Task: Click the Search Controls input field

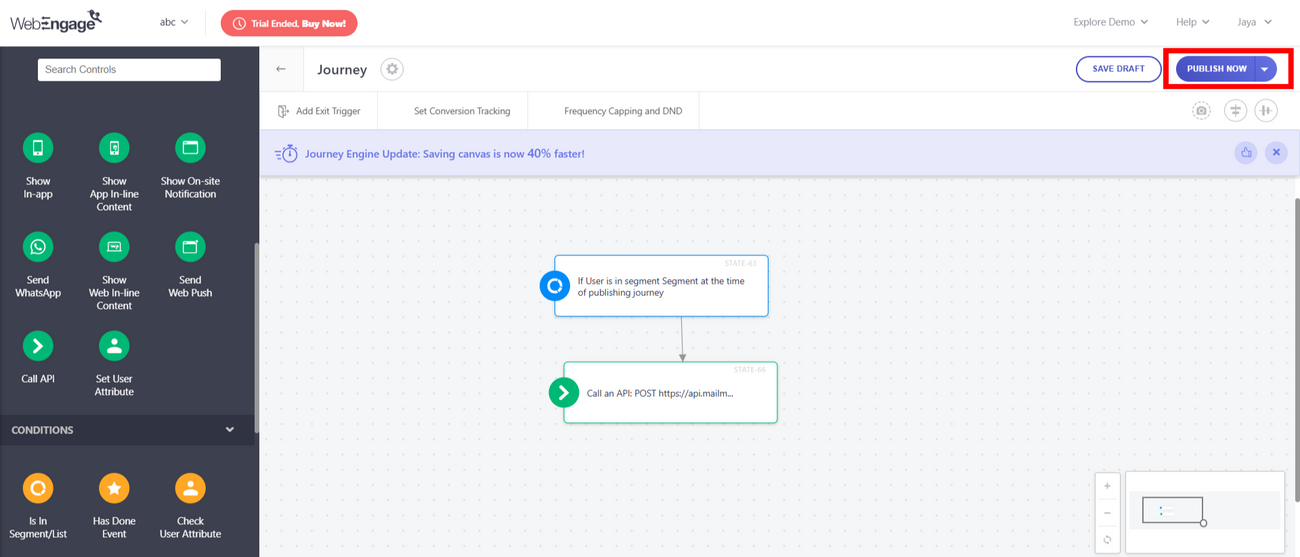Action: coord(129,69)
